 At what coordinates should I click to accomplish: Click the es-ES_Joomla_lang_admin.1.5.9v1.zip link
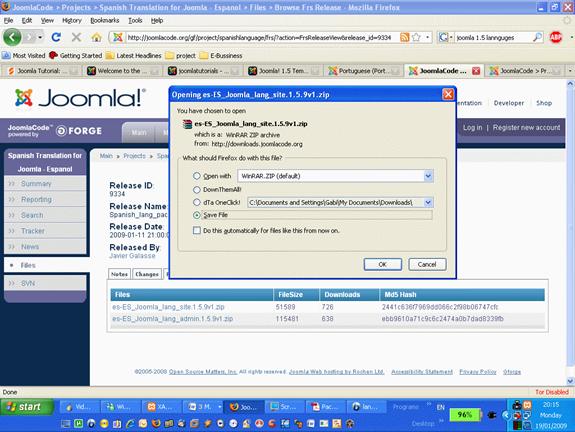click(x=173, y=319)
